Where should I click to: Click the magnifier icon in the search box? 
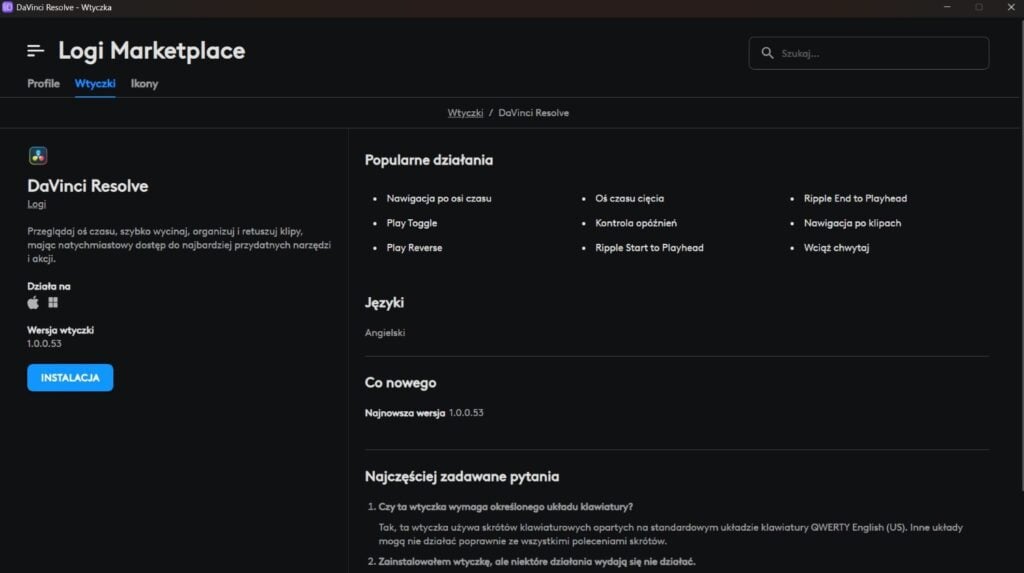coord(768,53)
